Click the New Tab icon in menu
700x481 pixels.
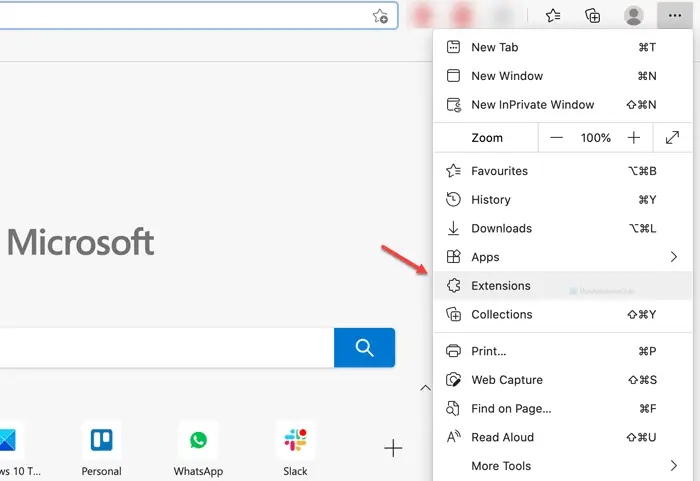(453, 47)
